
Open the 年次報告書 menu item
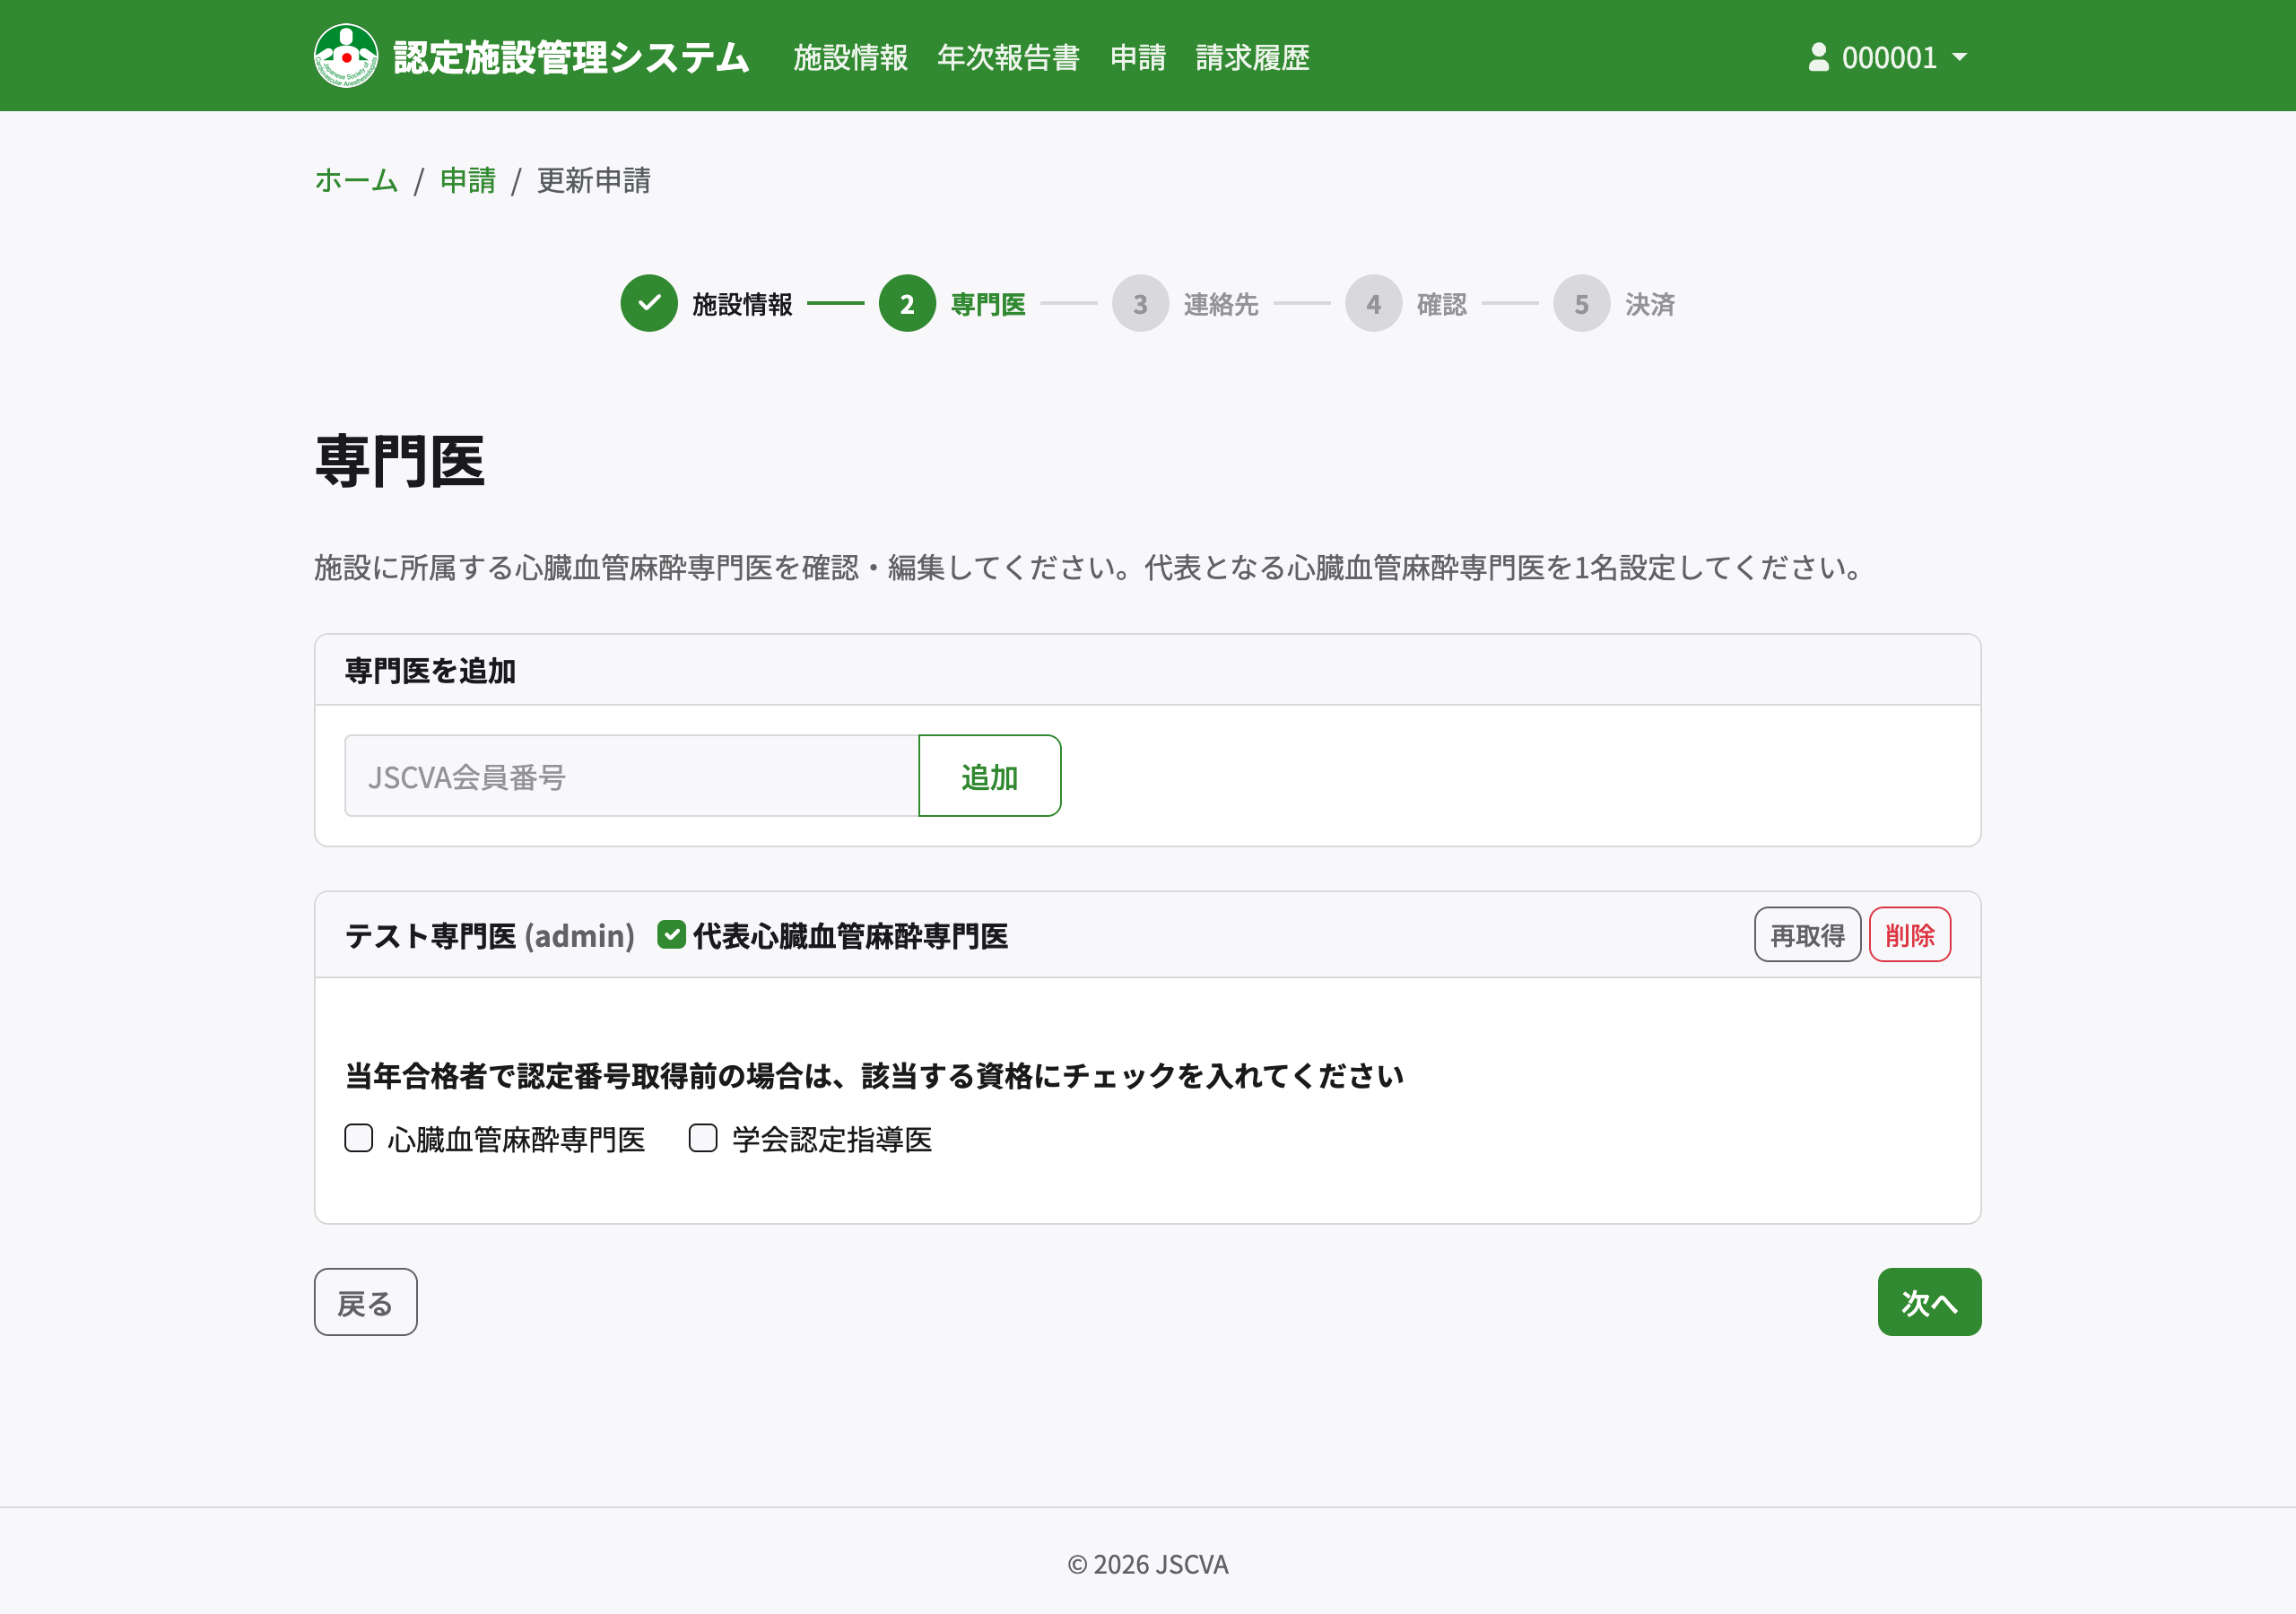(x=1008, y=57)
